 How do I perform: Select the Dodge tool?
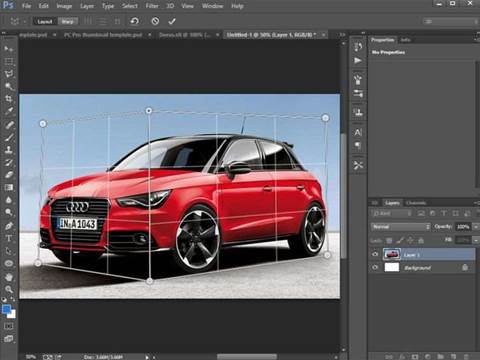(x=8, y=212)
